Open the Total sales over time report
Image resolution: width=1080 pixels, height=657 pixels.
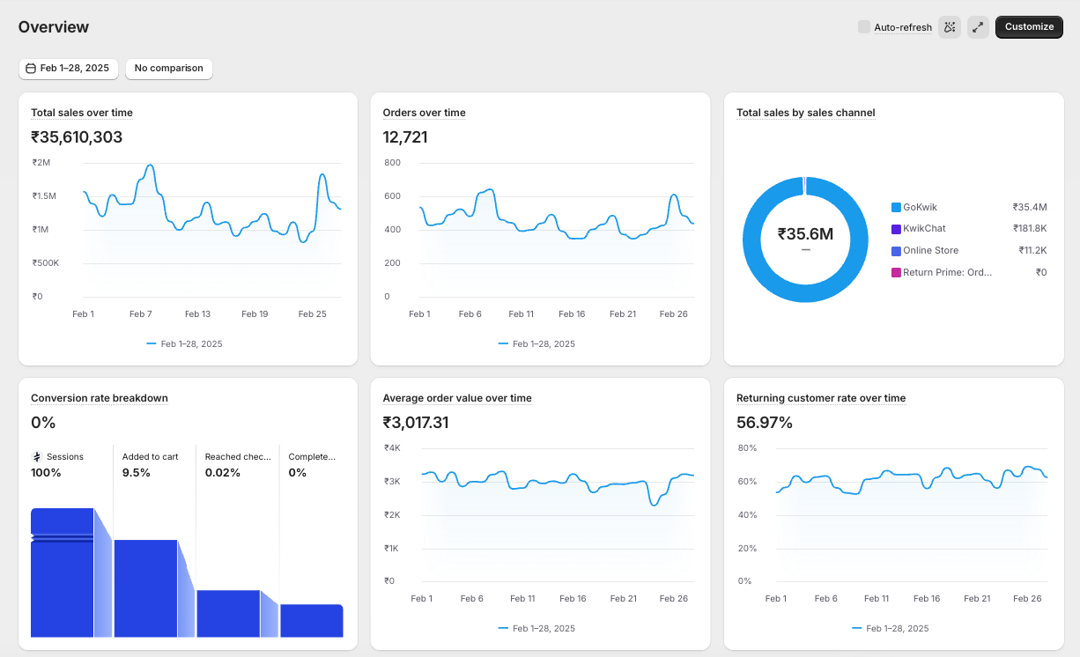pos(81,113)
